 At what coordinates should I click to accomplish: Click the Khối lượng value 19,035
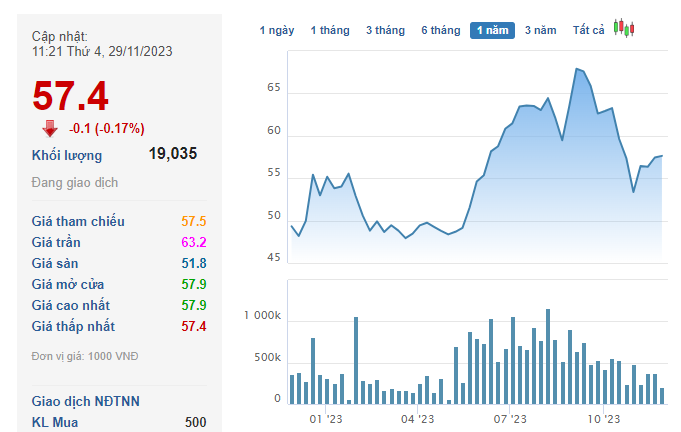point(173,154)
